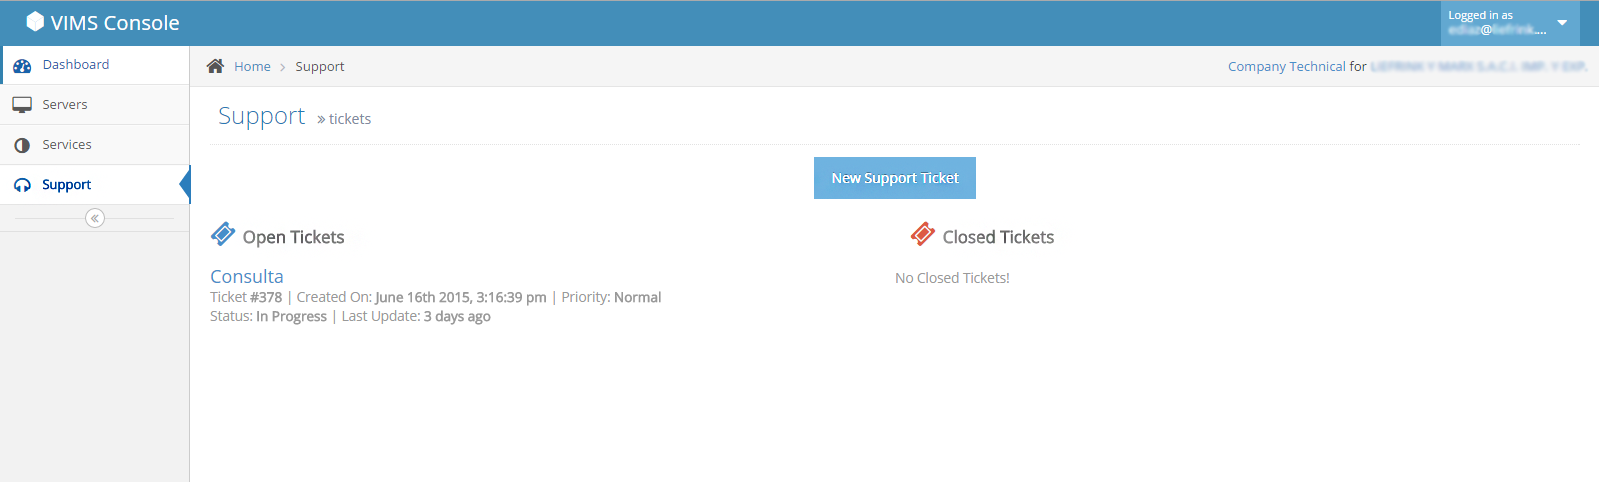Click the red Closed Tickets icon
Screen dimensions: 1599x482
[x=923, y=234]
